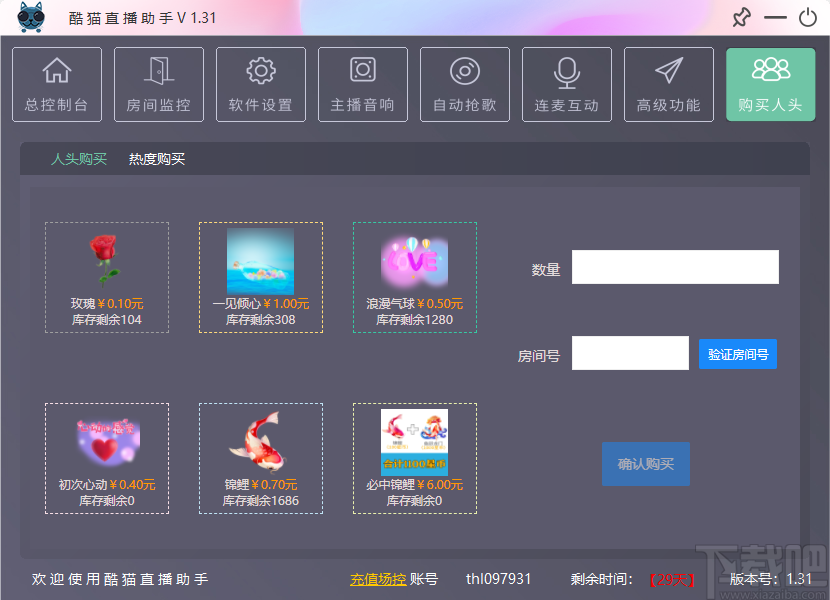Click the ￥0.40元 price label
This screenshot has height=600, width=830.
point(132,485)
